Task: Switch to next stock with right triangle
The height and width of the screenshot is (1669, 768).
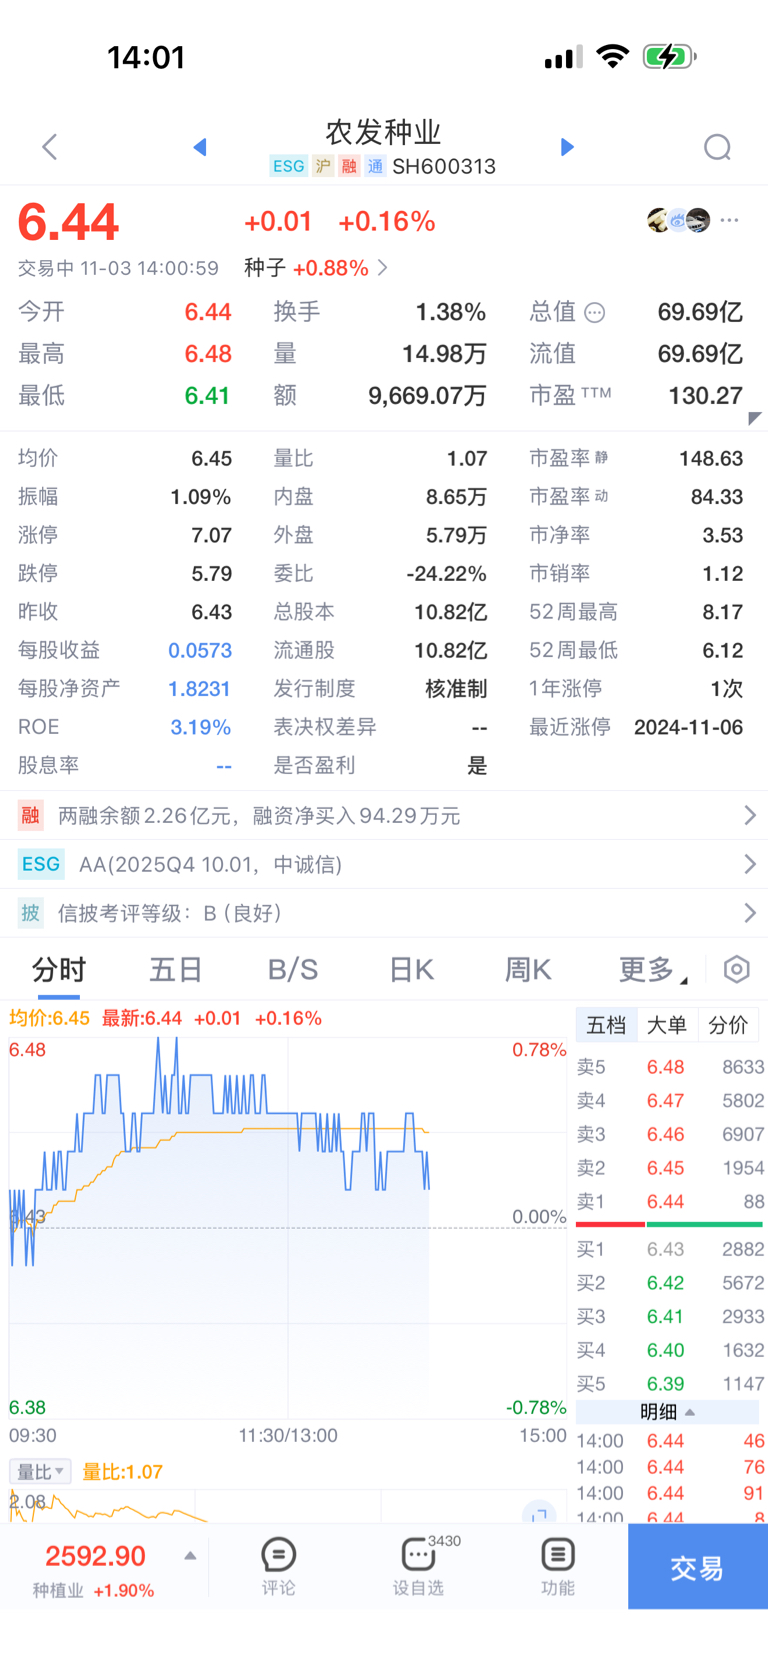Action: (x=567, y=147)
